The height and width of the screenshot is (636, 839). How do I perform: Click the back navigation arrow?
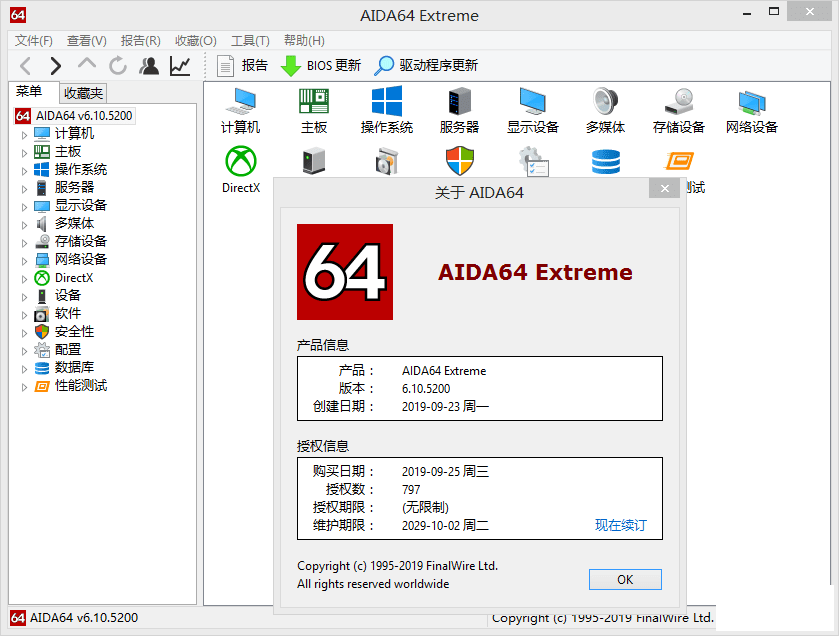click(x=25, y=66)
